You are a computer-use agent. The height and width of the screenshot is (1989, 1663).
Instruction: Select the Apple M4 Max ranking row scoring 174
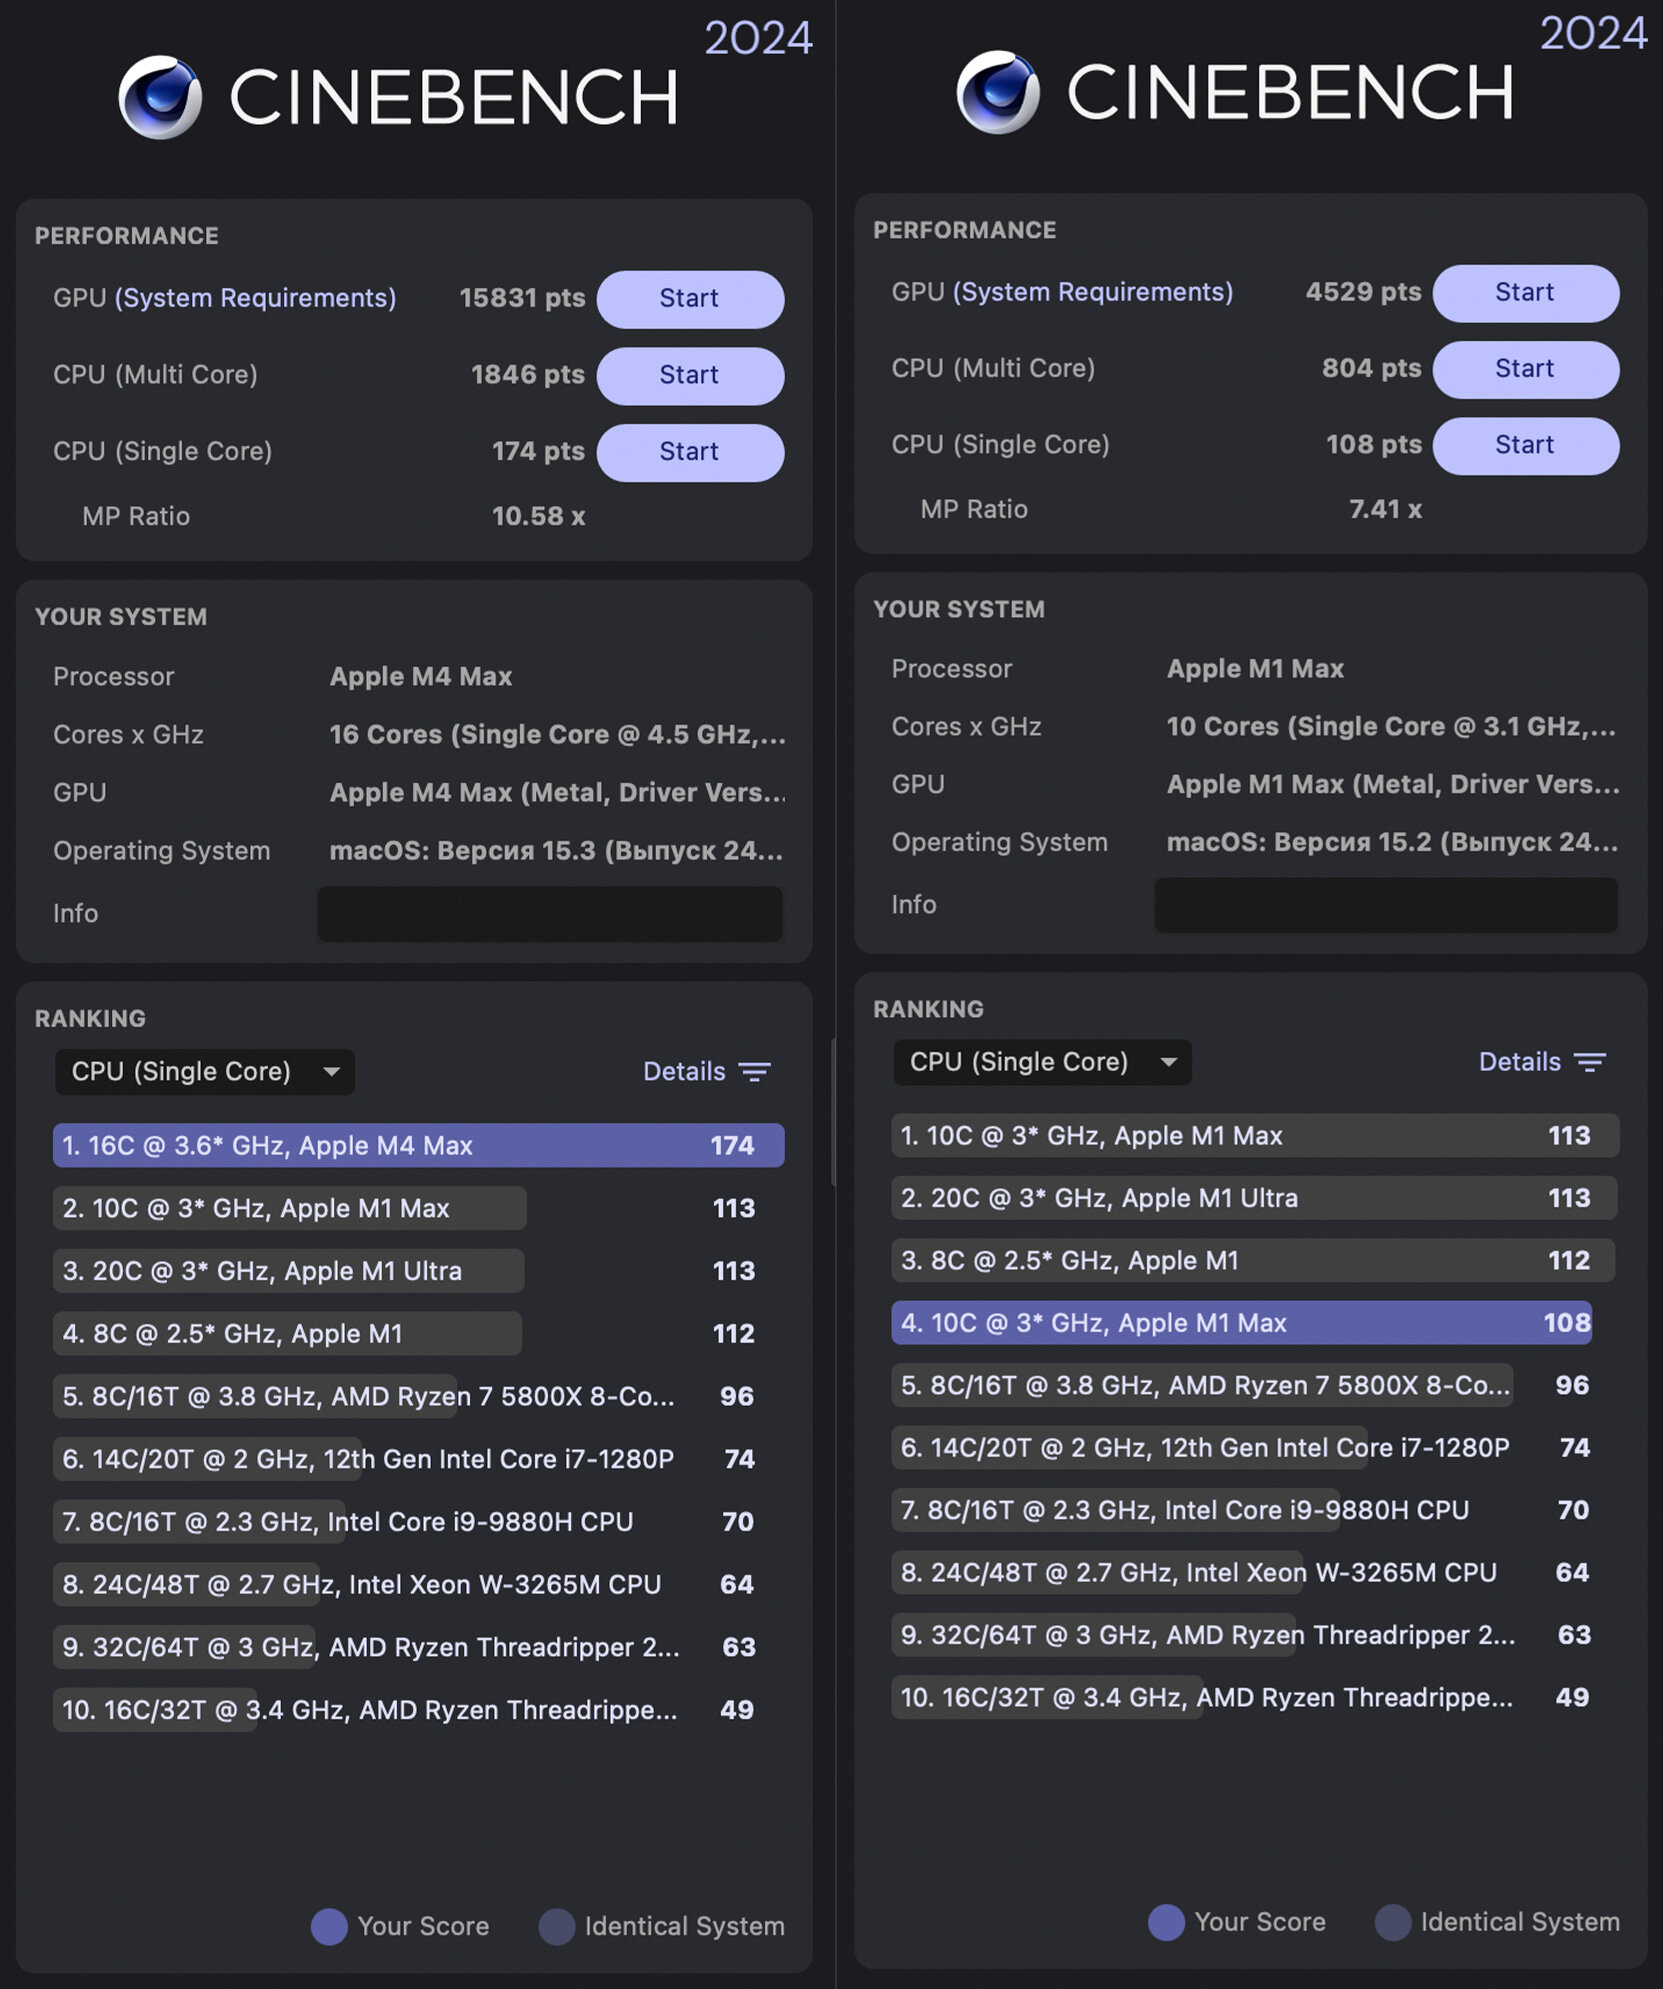click(x=418, y=1145)
